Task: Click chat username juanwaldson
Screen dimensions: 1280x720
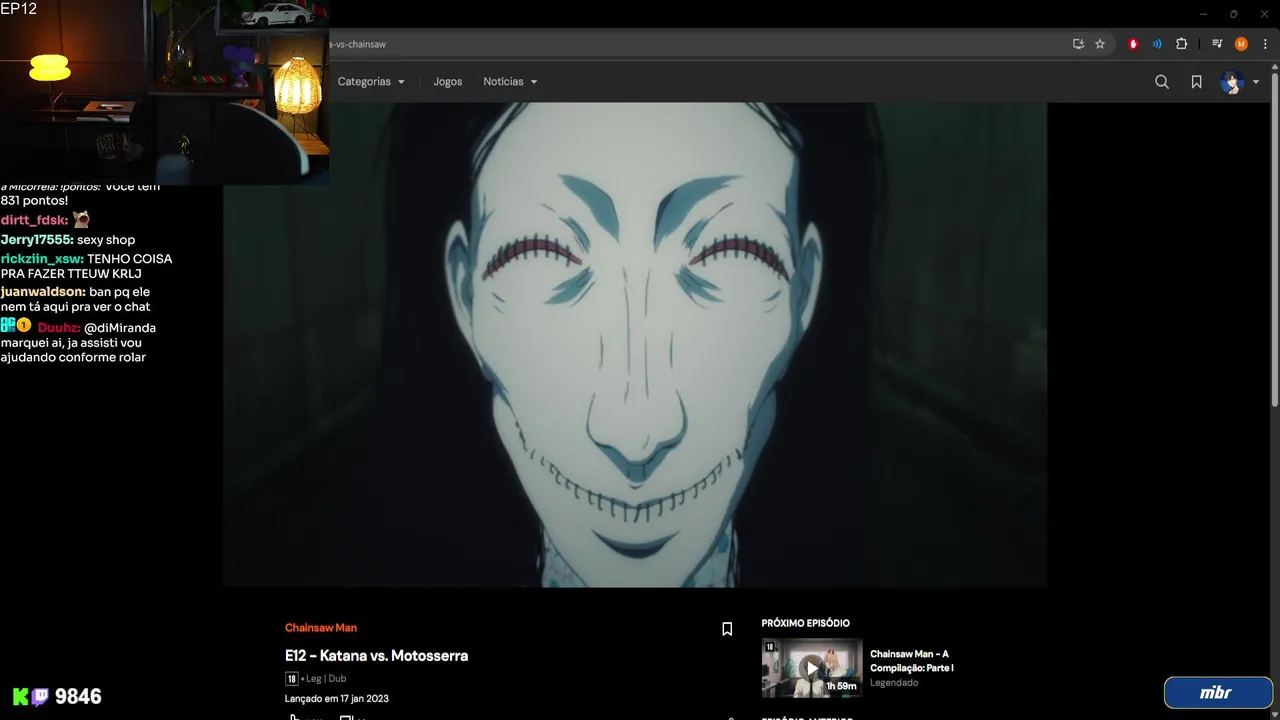Action: 43,292
